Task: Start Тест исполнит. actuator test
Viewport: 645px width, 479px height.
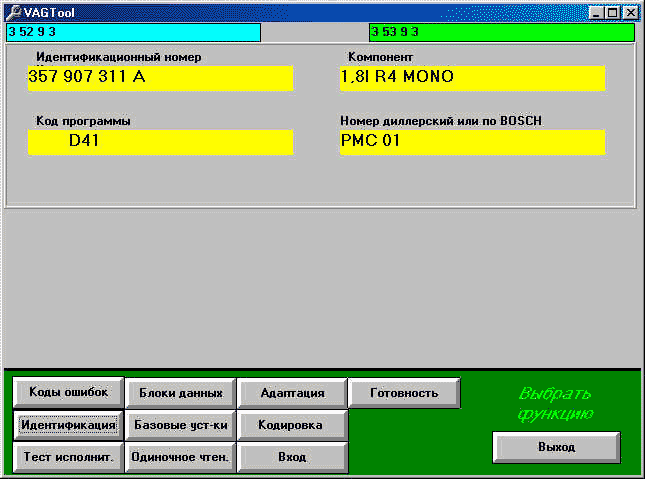Action: click(x=68, y=457)
